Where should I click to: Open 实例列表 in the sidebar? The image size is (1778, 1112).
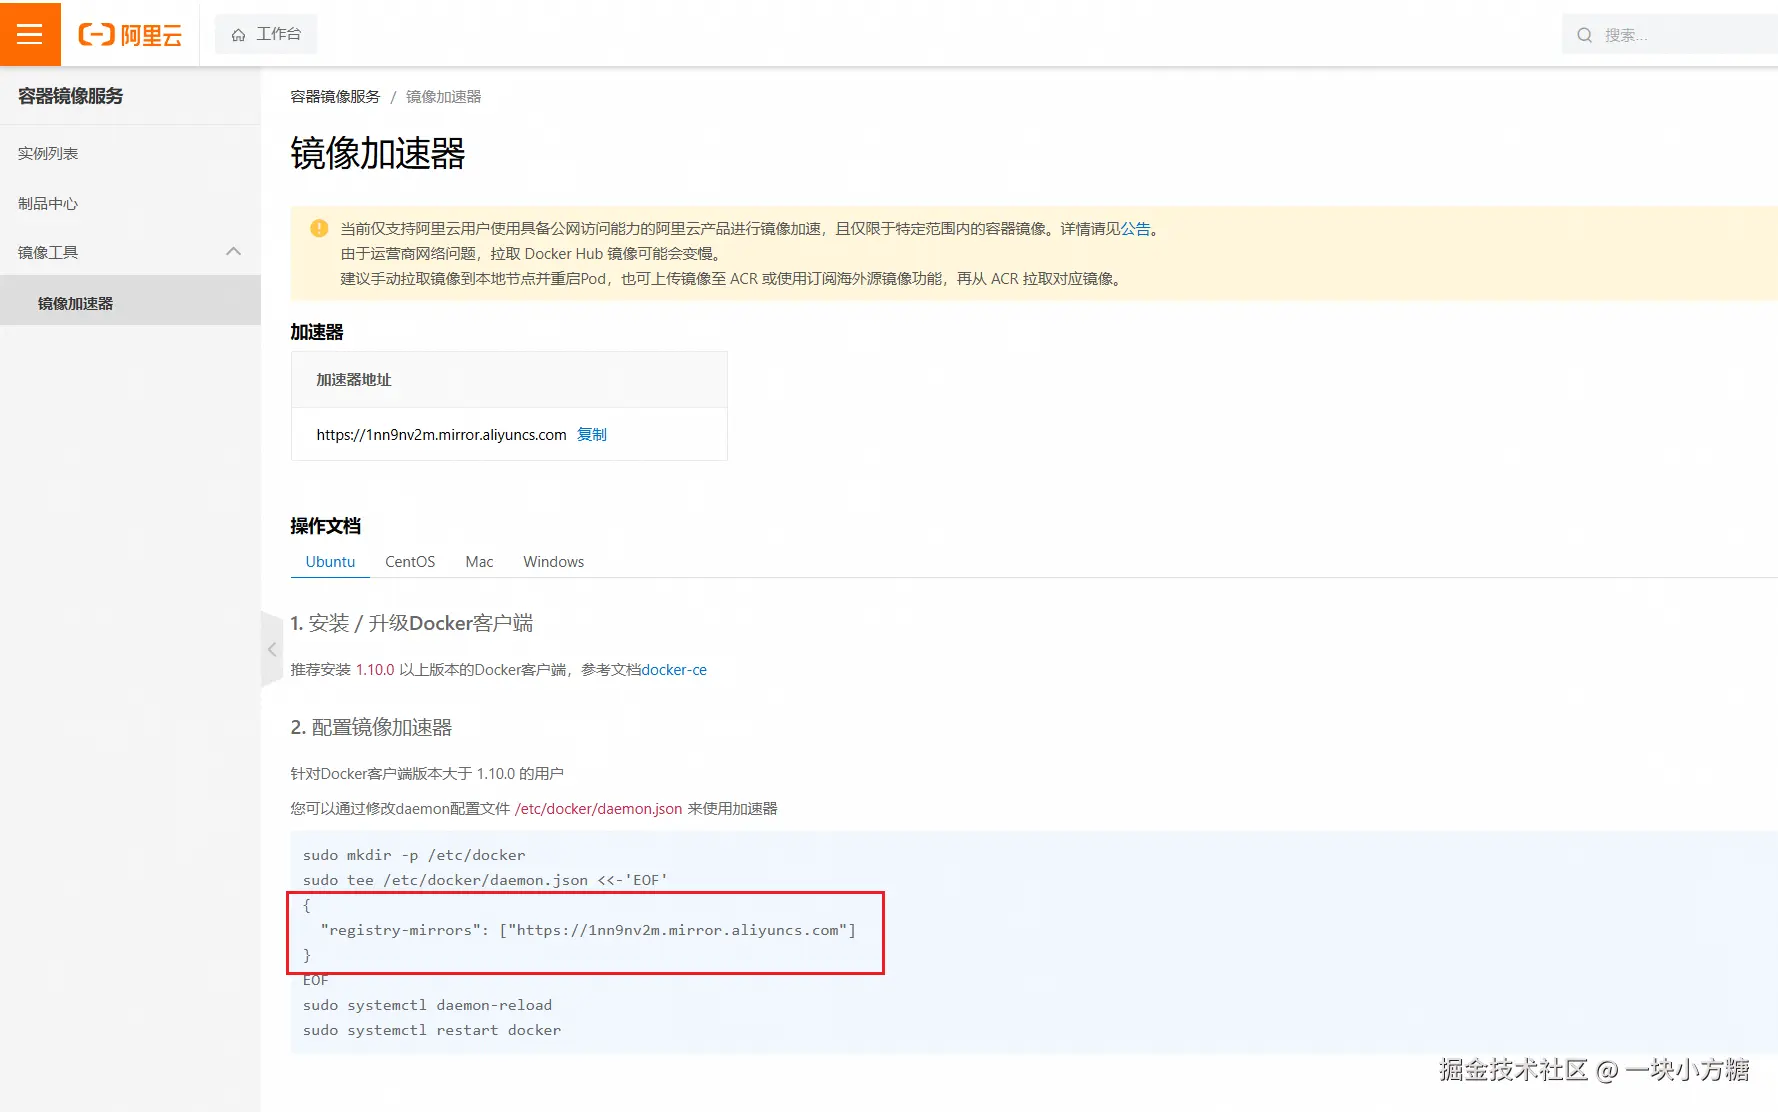point(48,153)
